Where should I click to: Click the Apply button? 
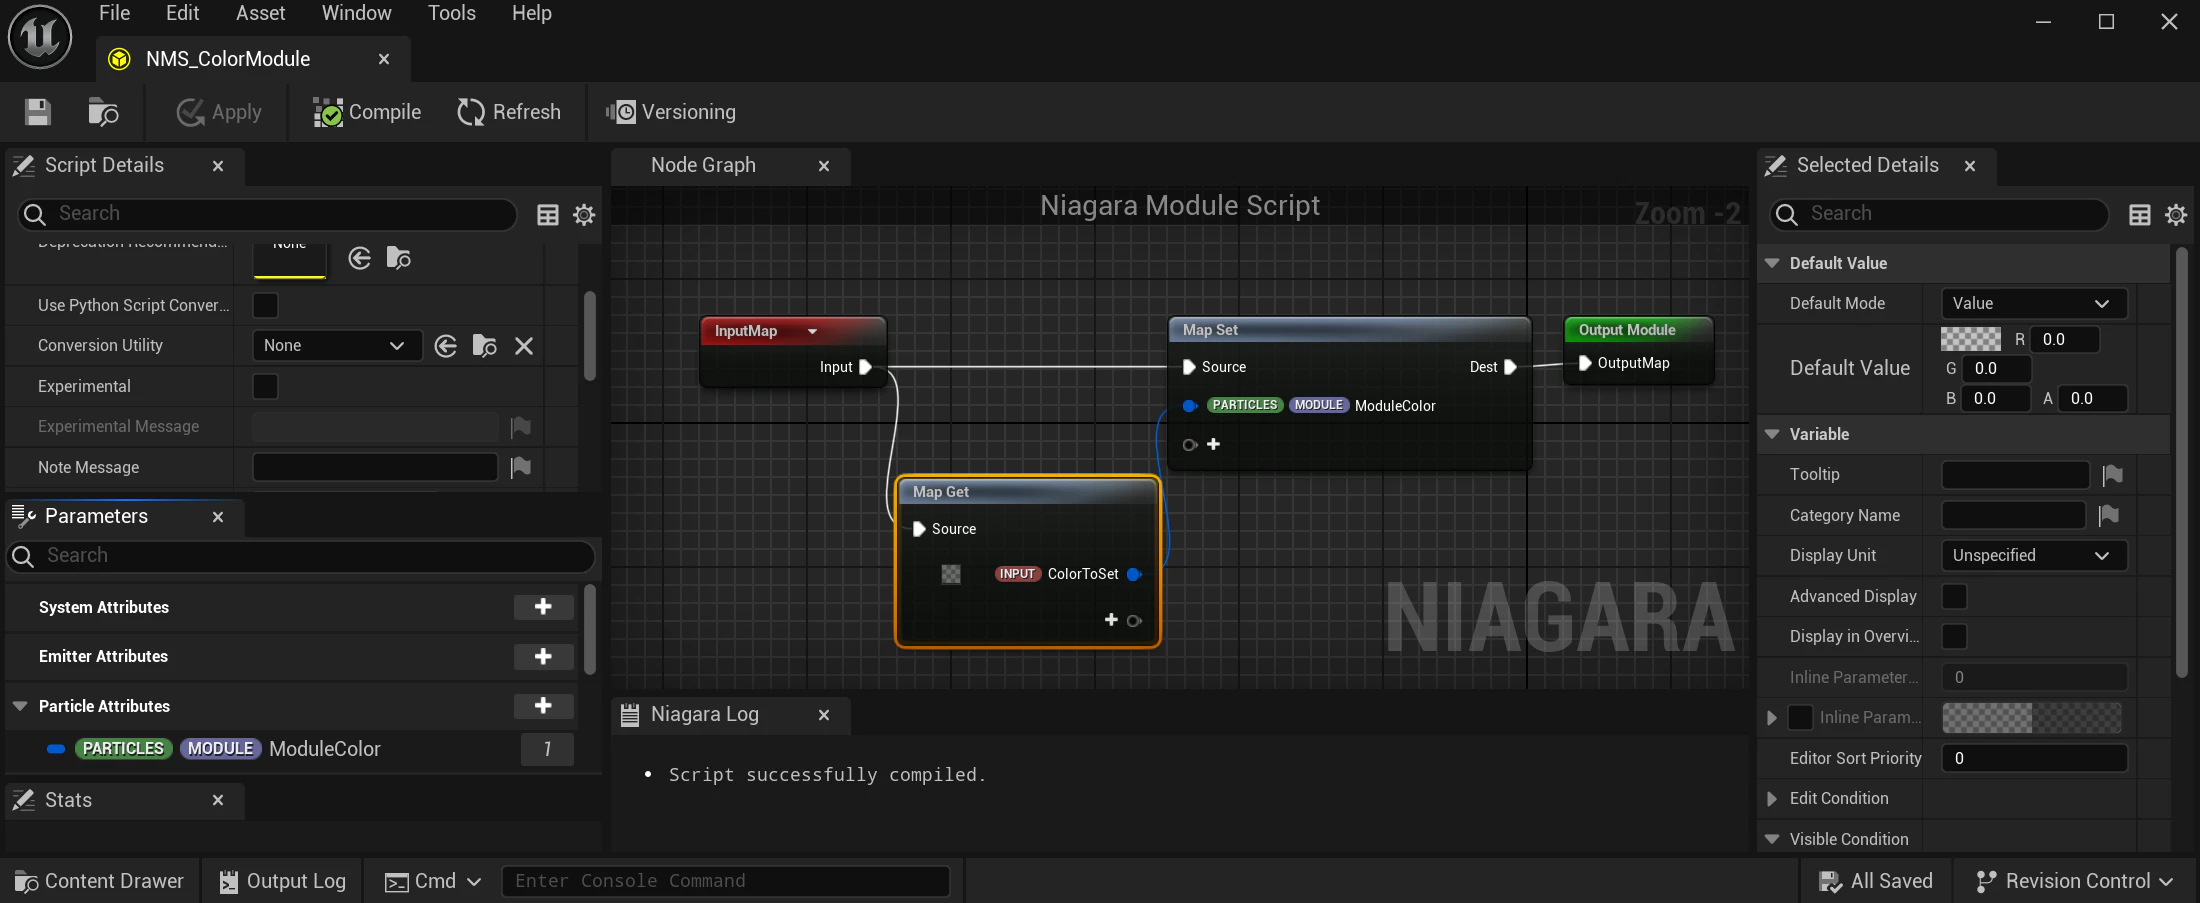click(219, 112)
